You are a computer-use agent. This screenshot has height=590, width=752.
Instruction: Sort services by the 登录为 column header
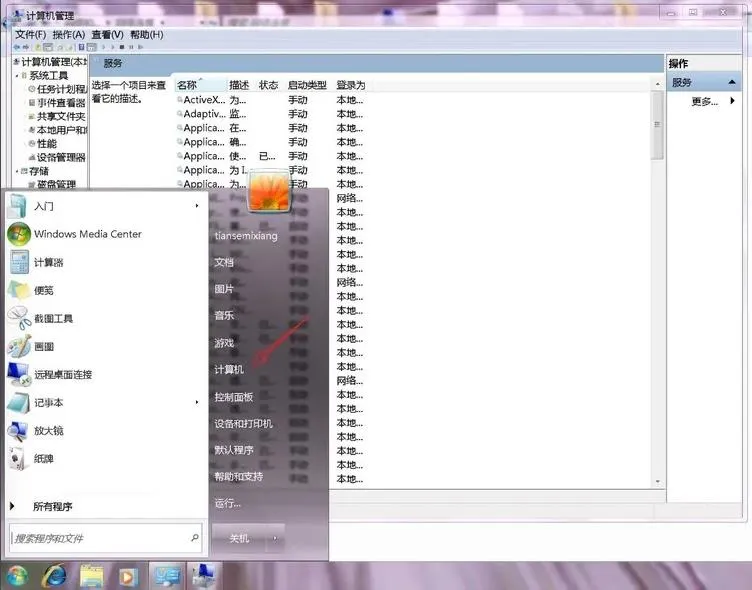tap(351, 85)
